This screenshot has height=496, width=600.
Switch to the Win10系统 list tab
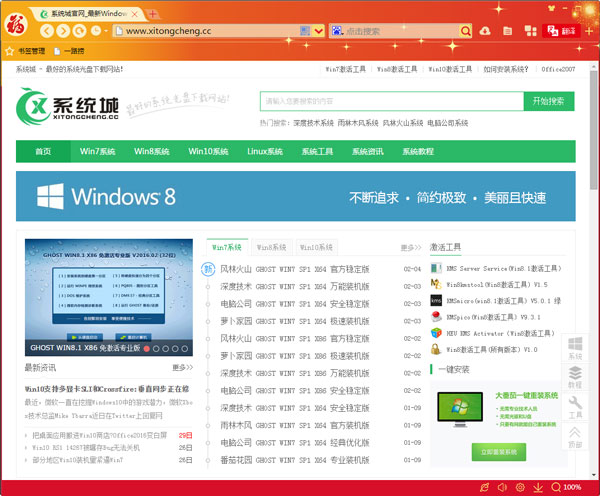316,248
